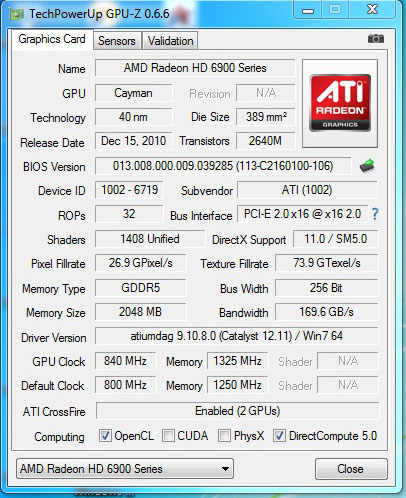This screenshot has width=406, height=498.
Task: Click the DirectX Support label
Action: point(249,240)
